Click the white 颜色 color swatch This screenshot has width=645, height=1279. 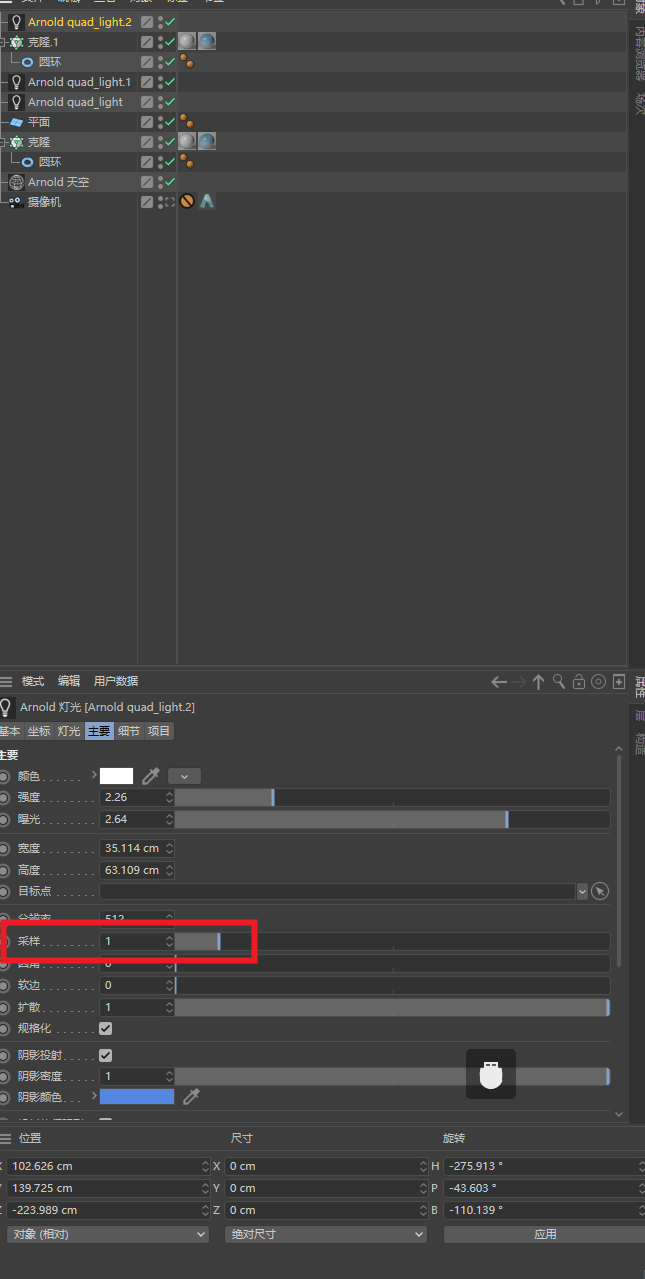click(116, 776)
